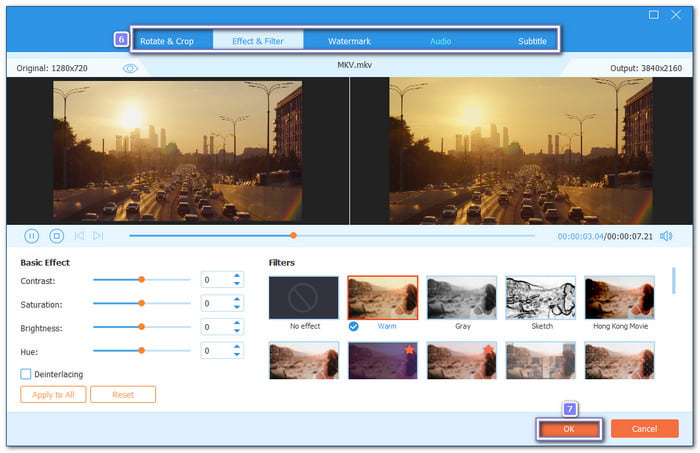Click the Original: 1280x720 label
This screenshot has width=700, height=453.
[x=52, y=68]
